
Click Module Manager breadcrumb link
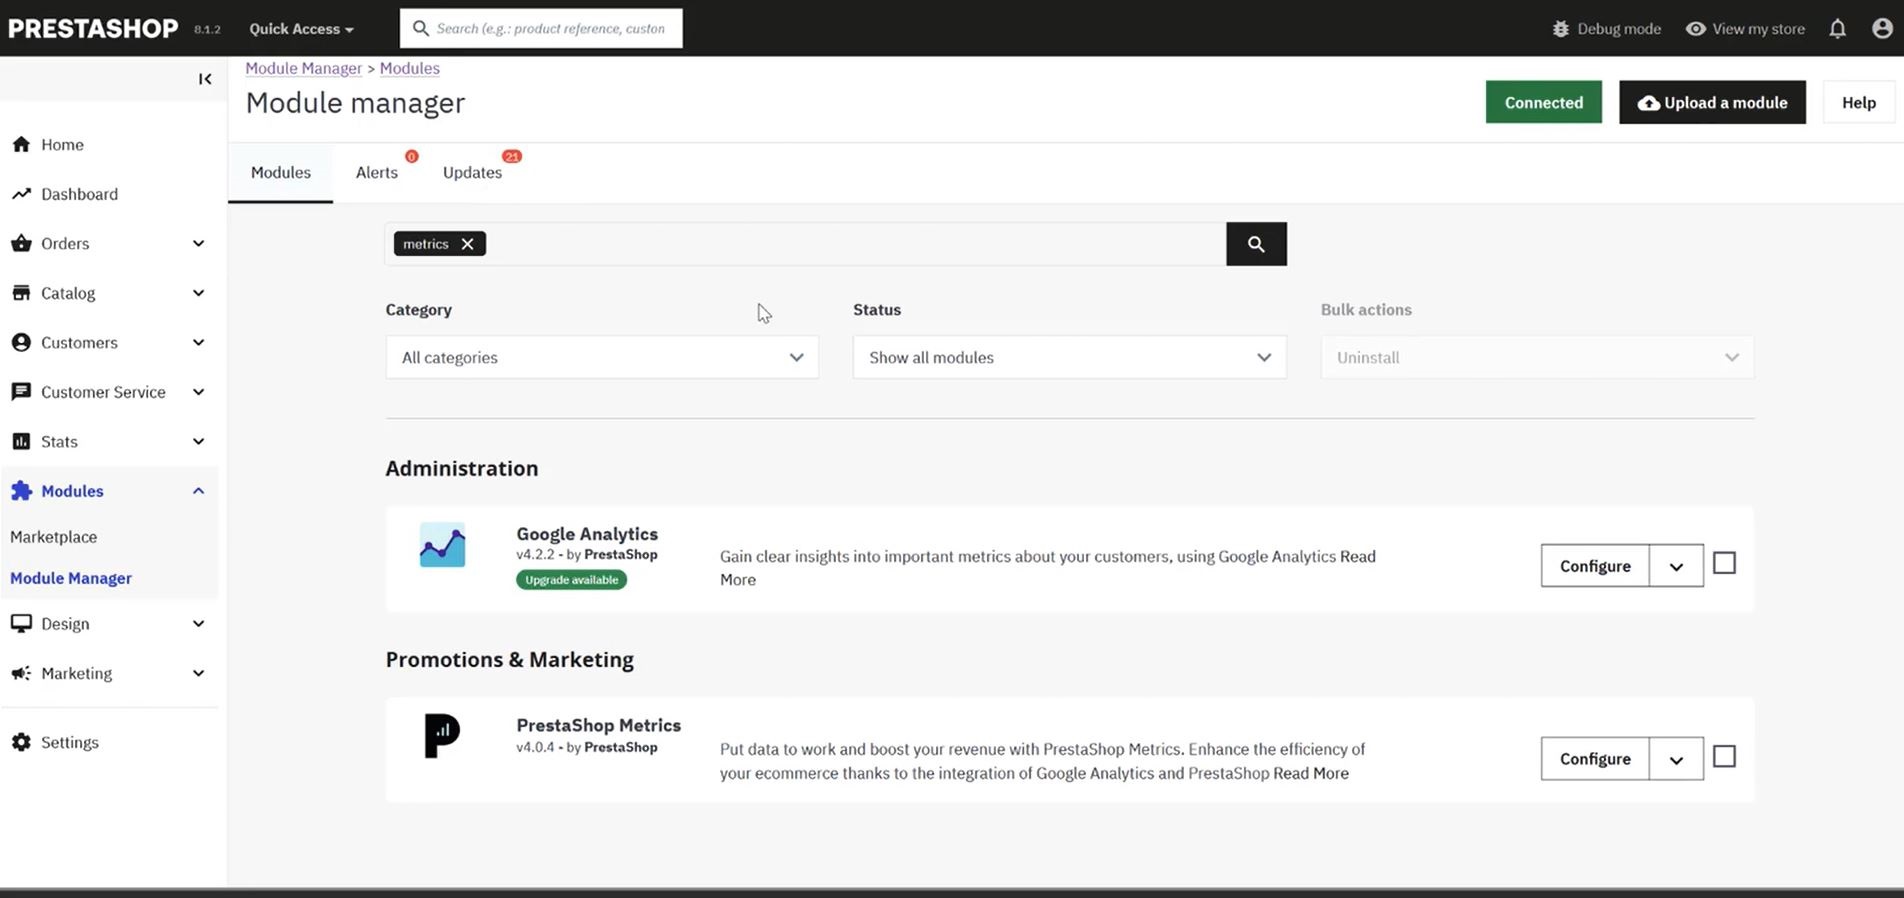[304, 68]
